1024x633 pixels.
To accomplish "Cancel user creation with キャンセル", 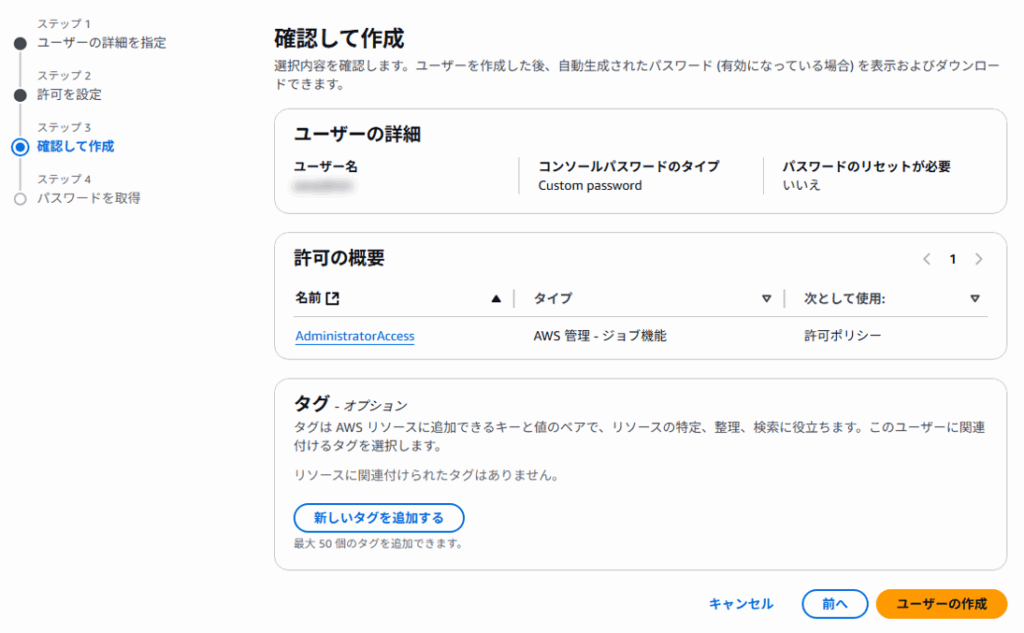I will [741, 604].
